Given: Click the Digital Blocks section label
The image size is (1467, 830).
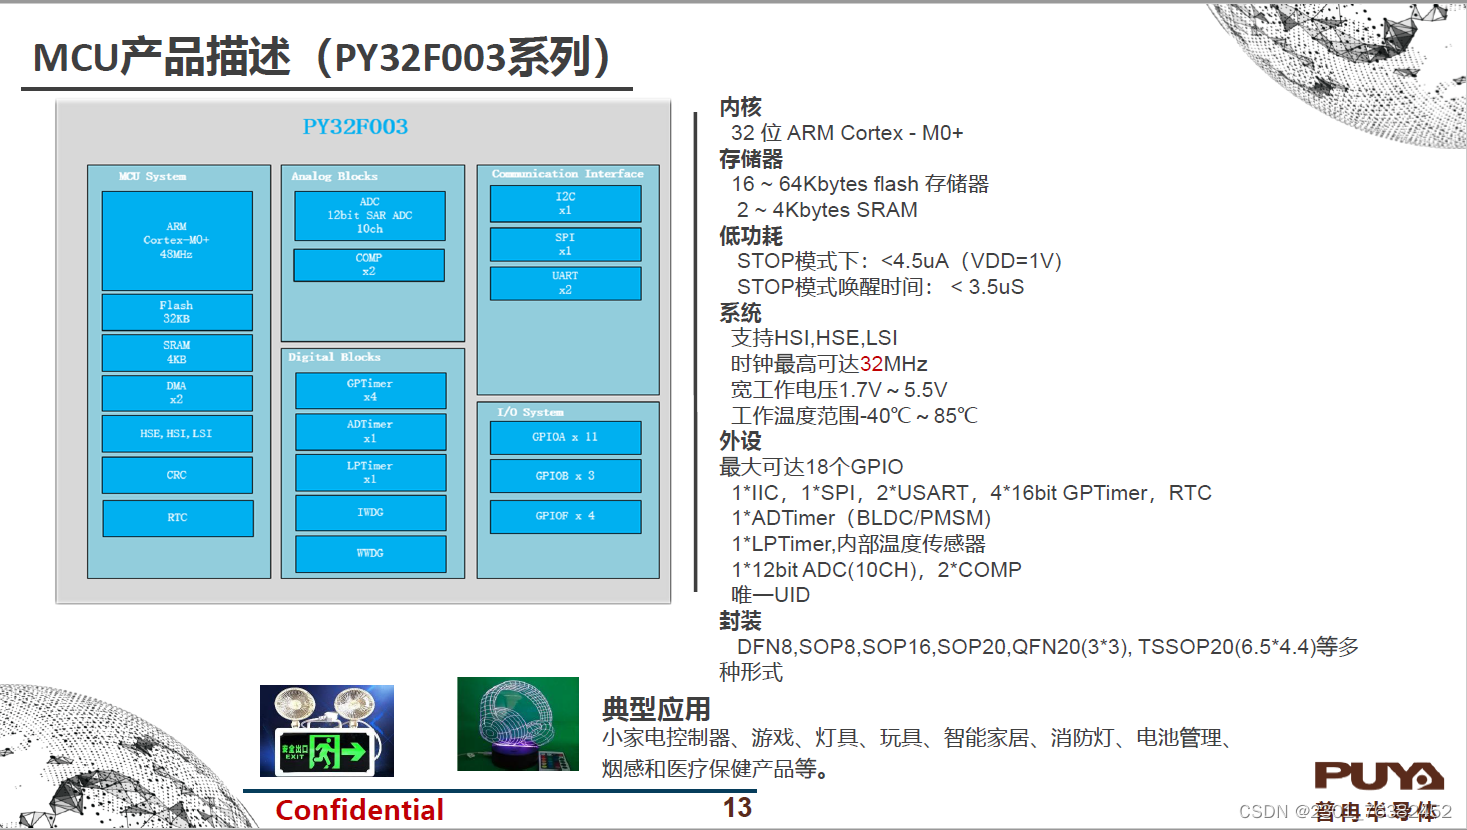Looking at the screenshot, I should 335,357.
